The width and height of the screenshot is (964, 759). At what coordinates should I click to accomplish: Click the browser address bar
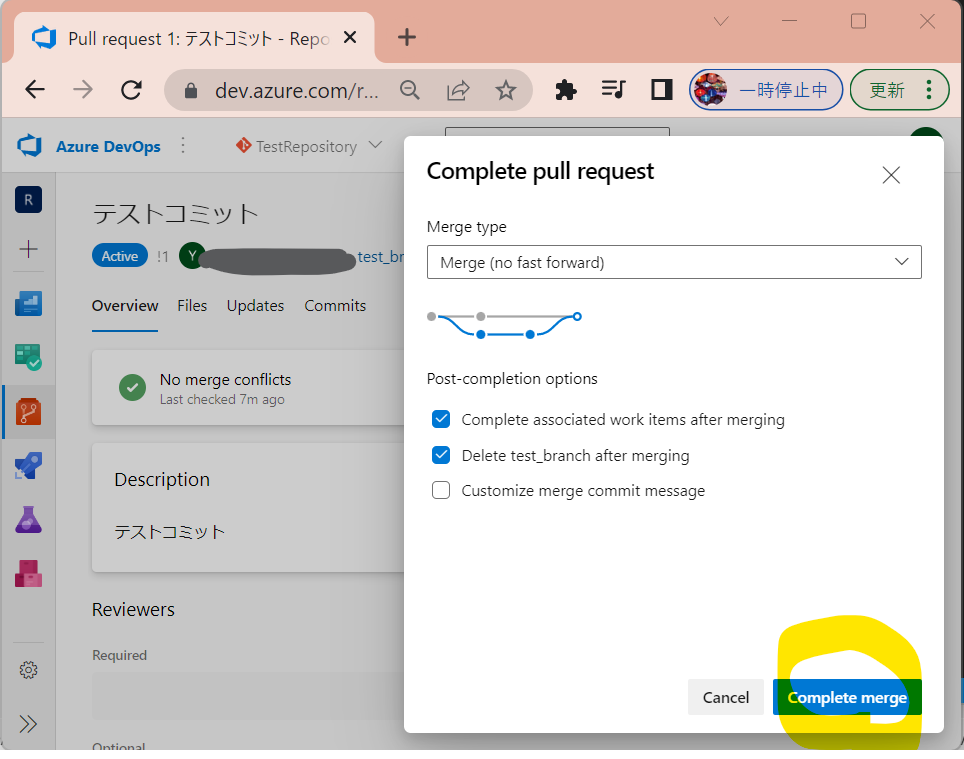[290, 89]
